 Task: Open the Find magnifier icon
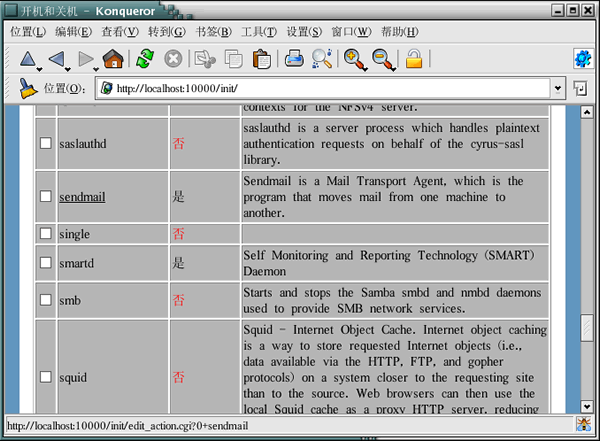coord(322,59)
